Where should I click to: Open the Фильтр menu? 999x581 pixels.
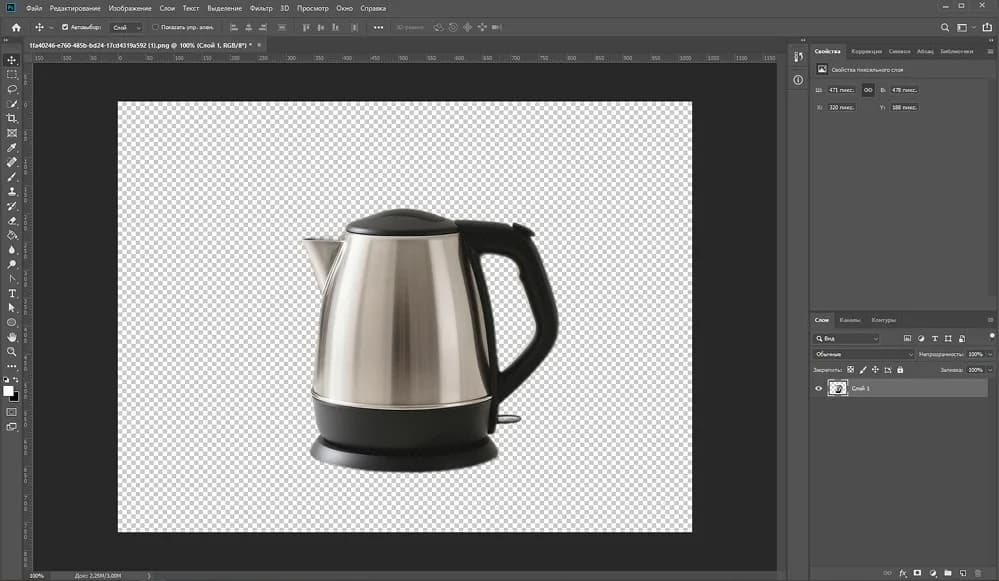tap(260, 8)
